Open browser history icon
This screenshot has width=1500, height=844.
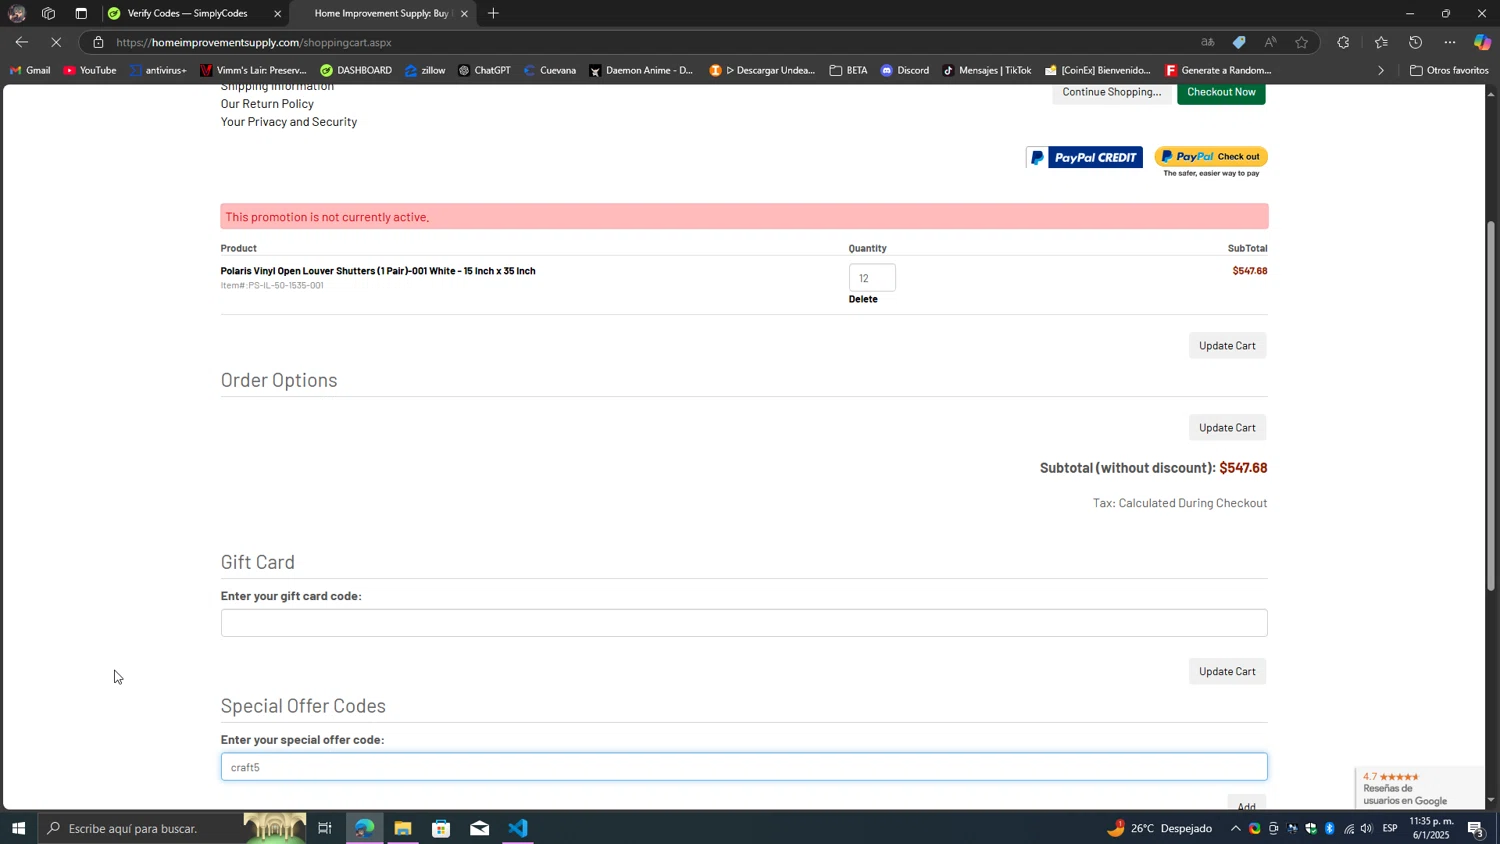(1415, 42)
